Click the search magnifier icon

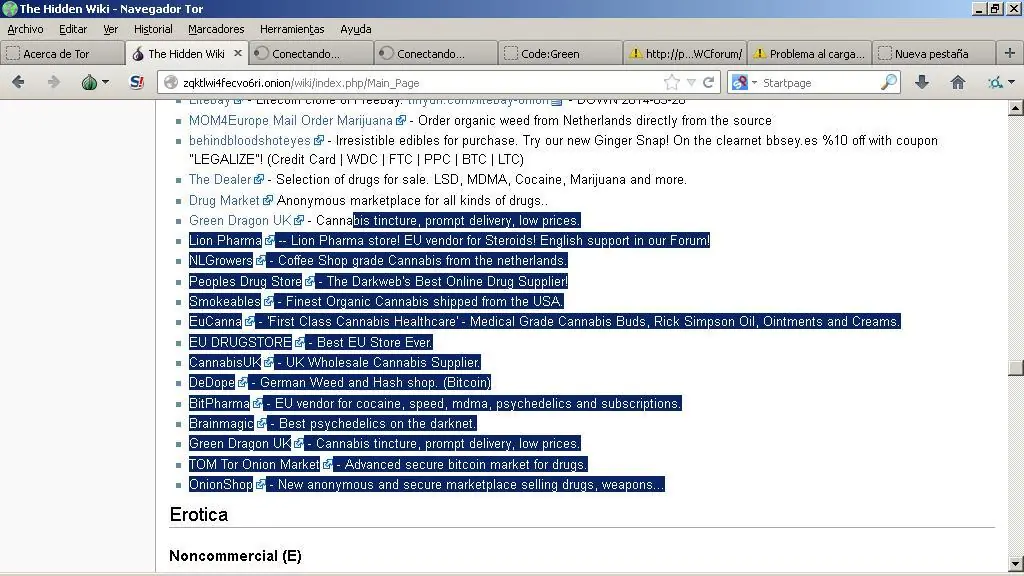pyautogui.click(x=889, y=82)
